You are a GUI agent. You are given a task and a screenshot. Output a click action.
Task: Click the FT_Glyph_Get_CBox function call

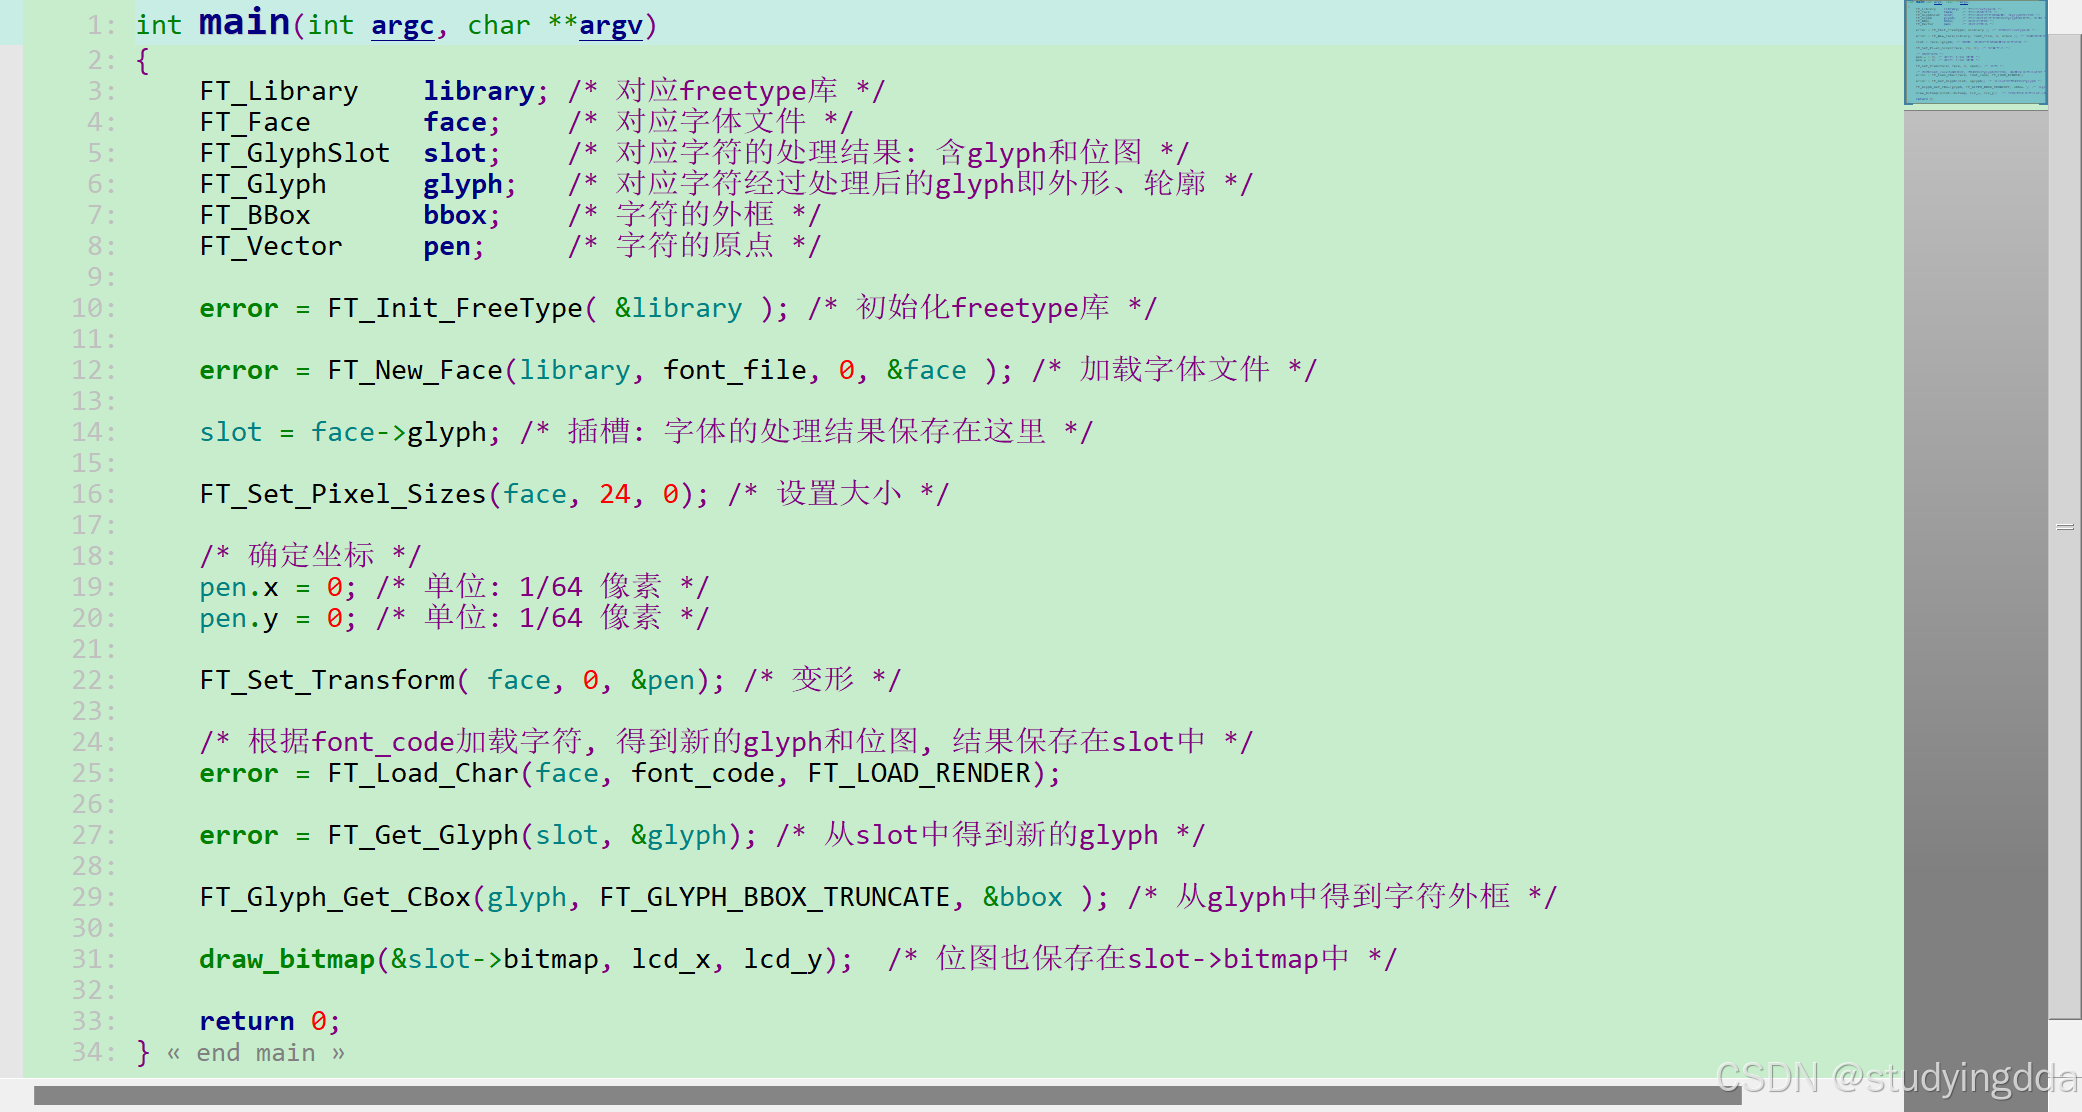coord(334,897)
